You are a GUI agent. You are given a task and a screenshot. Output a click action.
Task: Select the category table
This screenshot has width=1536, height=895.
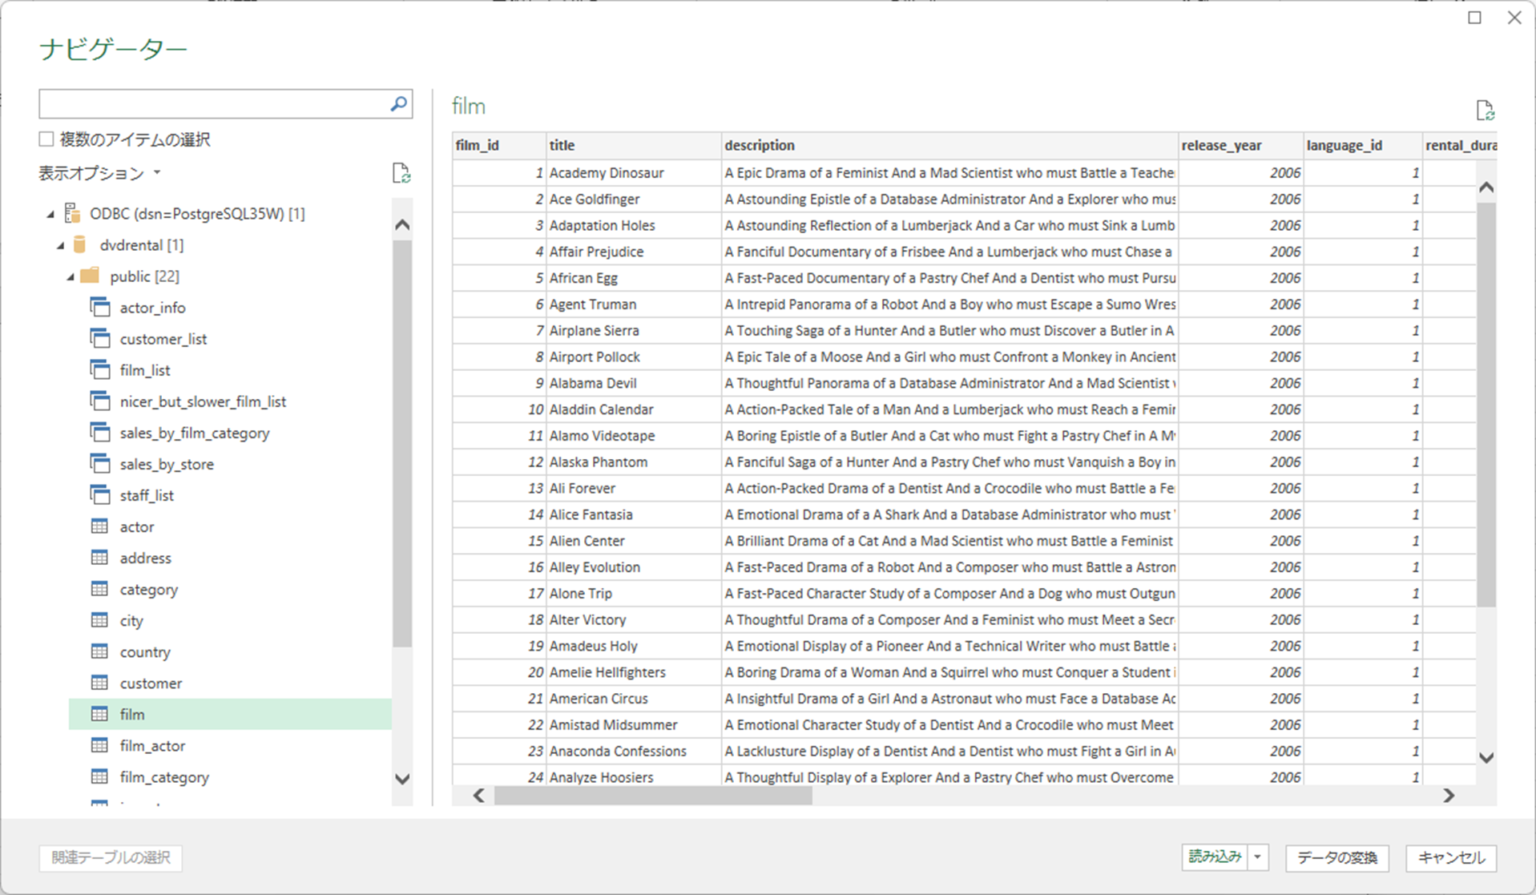click(149, 589)
